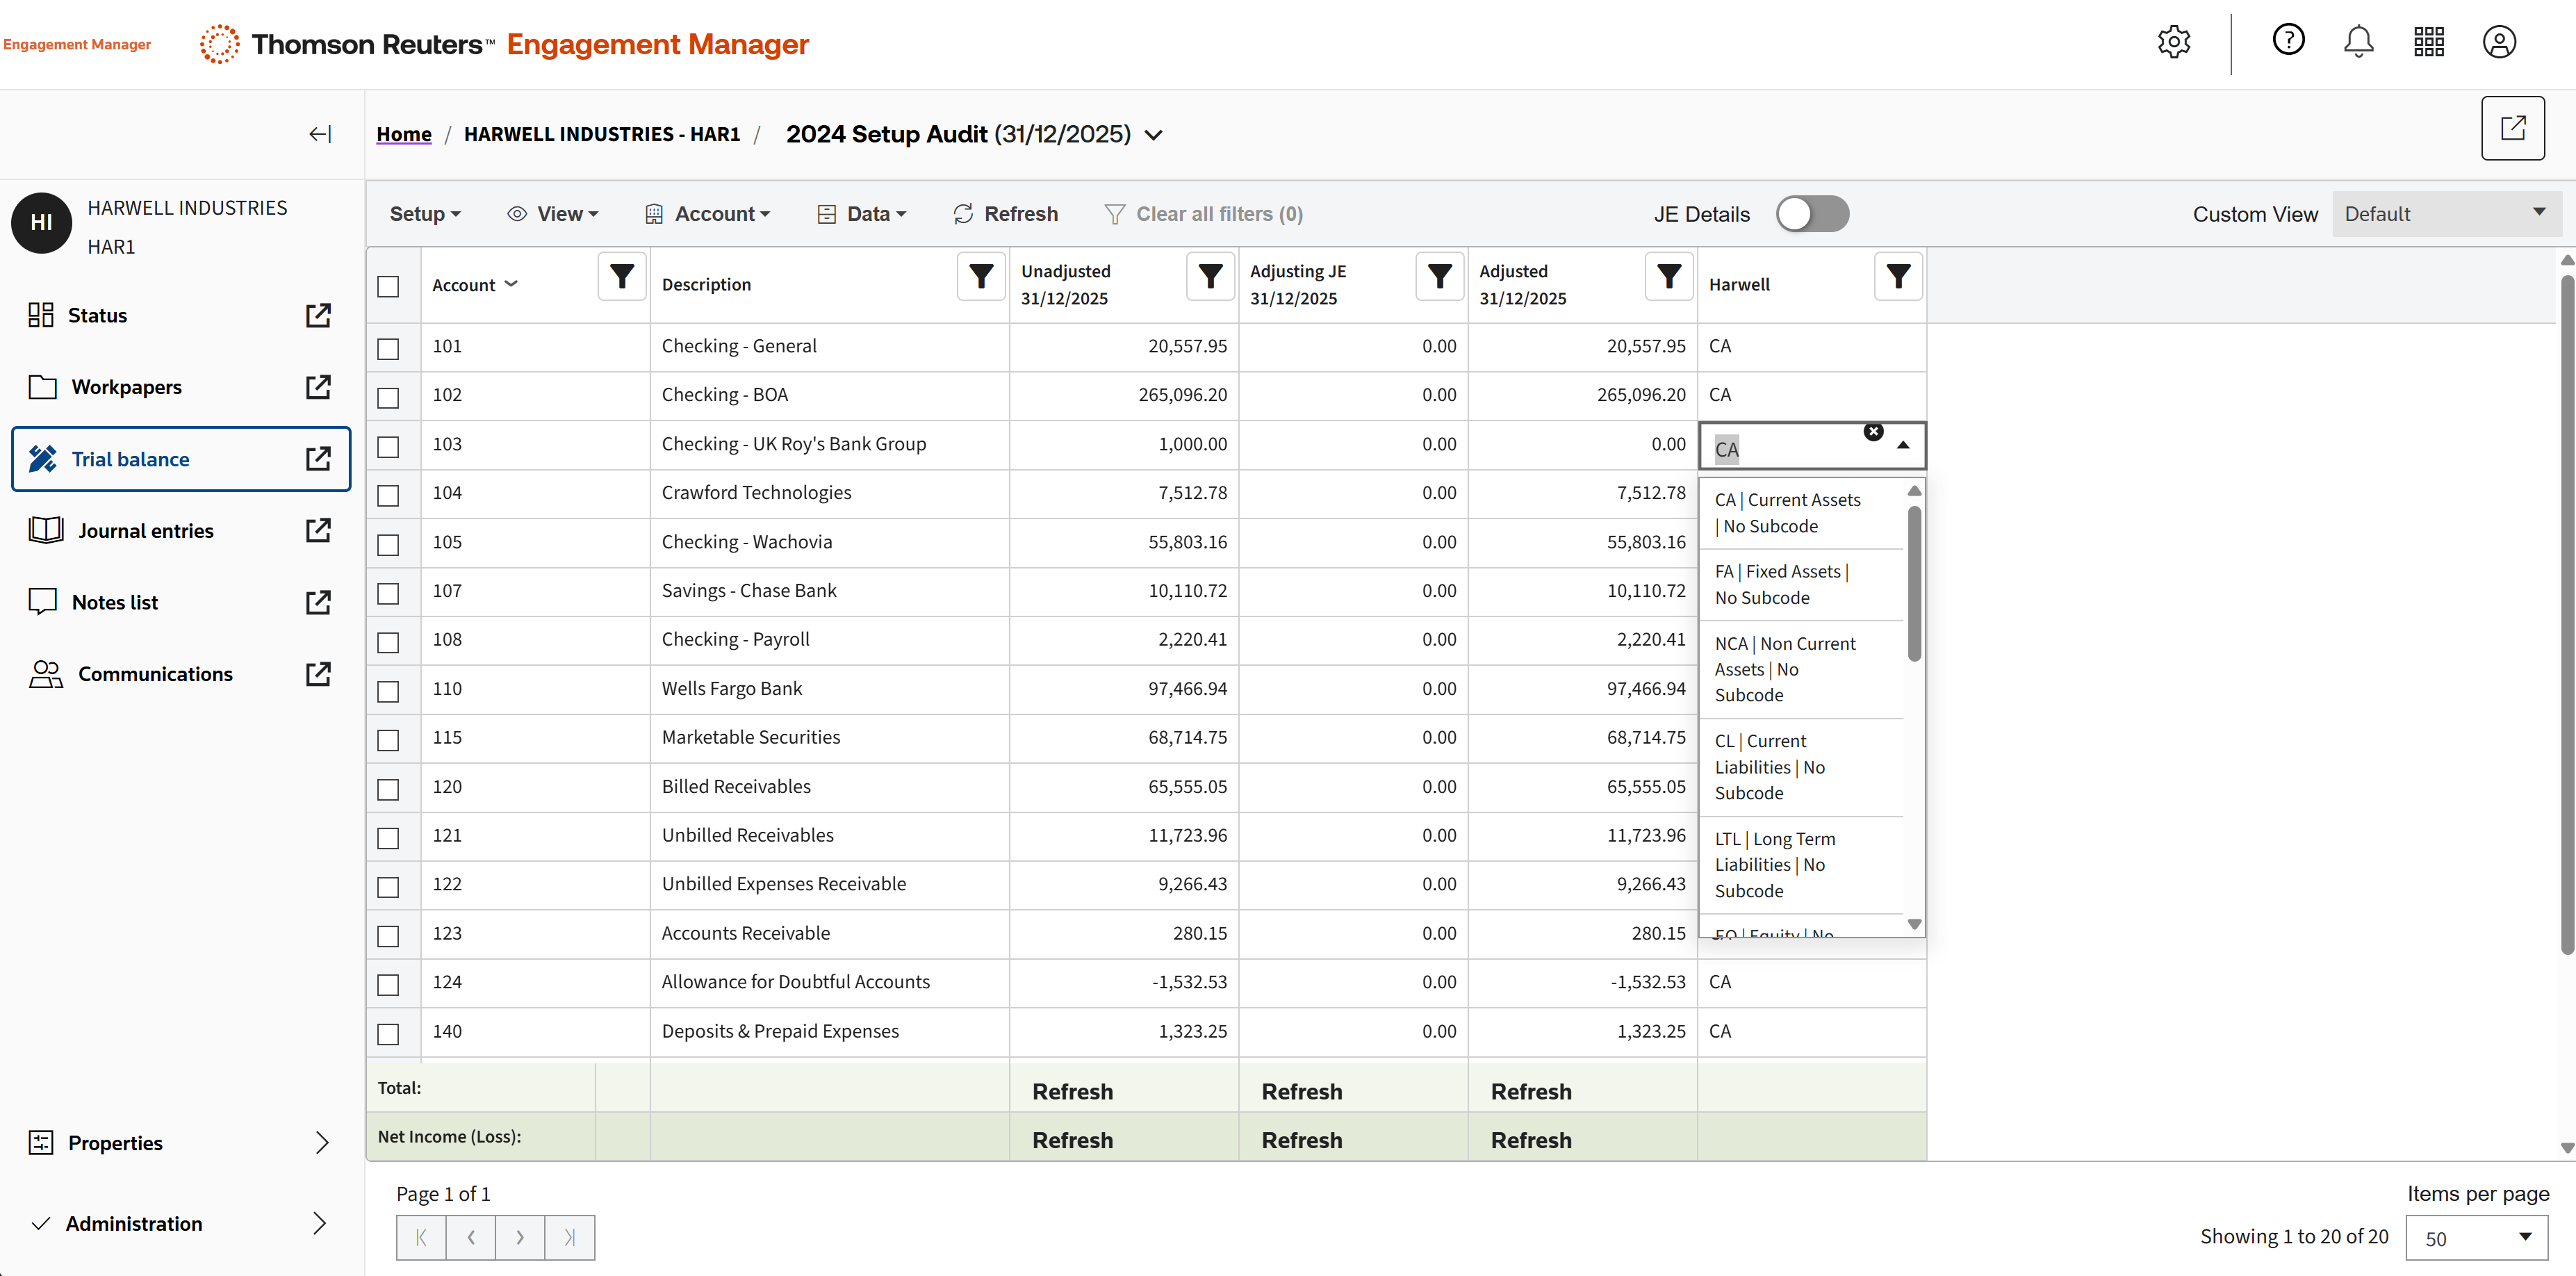Open the apps grid launcher
Viewport: 2576px width, 1276px height.
(2429, 42)
